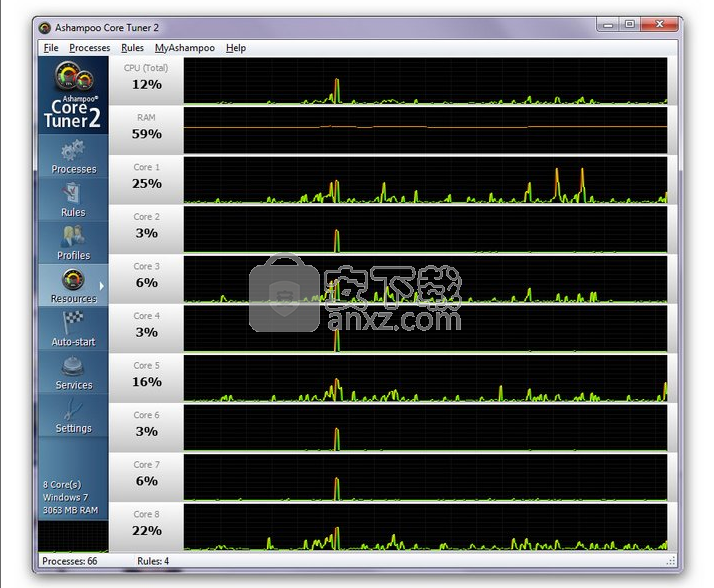714x588 pixels.
Task: Select the Profiles people icon
Action: click(x=73, y=236)
